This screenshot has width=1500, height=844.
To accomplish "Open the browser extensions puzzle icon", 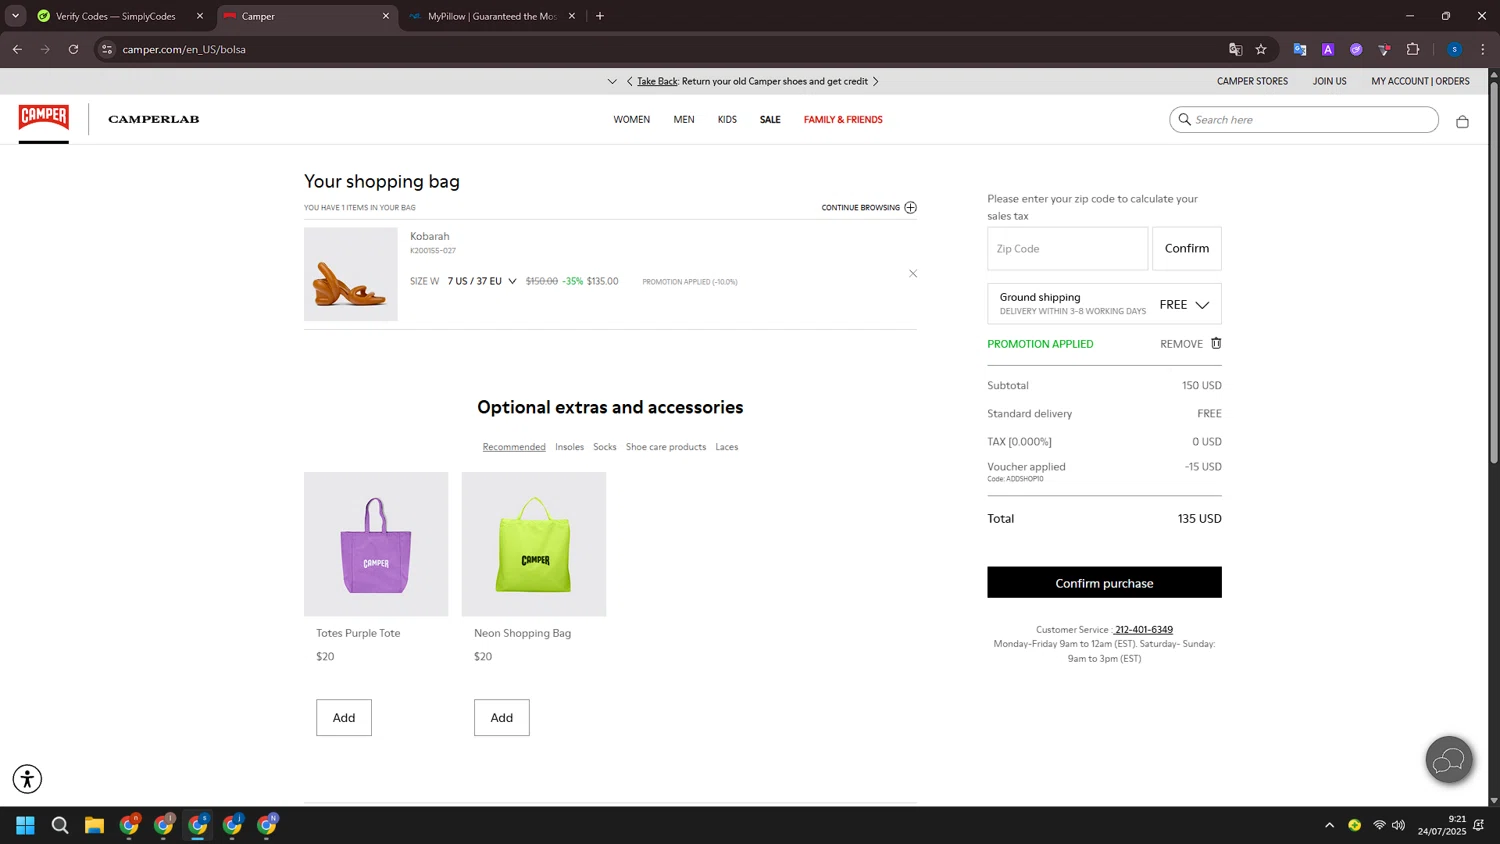I will 1413,49.
